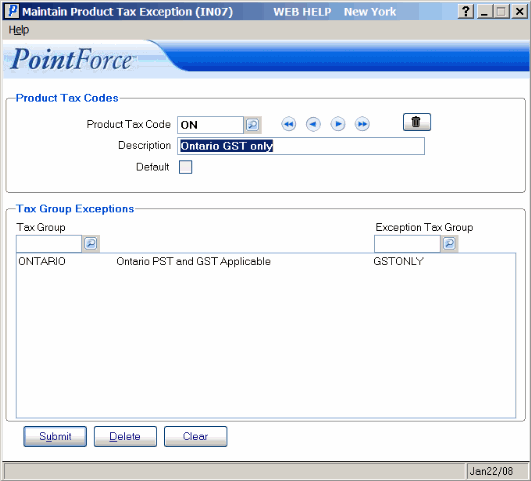Select the ONTARIO row in exceptions list

(x=266, y=262)
